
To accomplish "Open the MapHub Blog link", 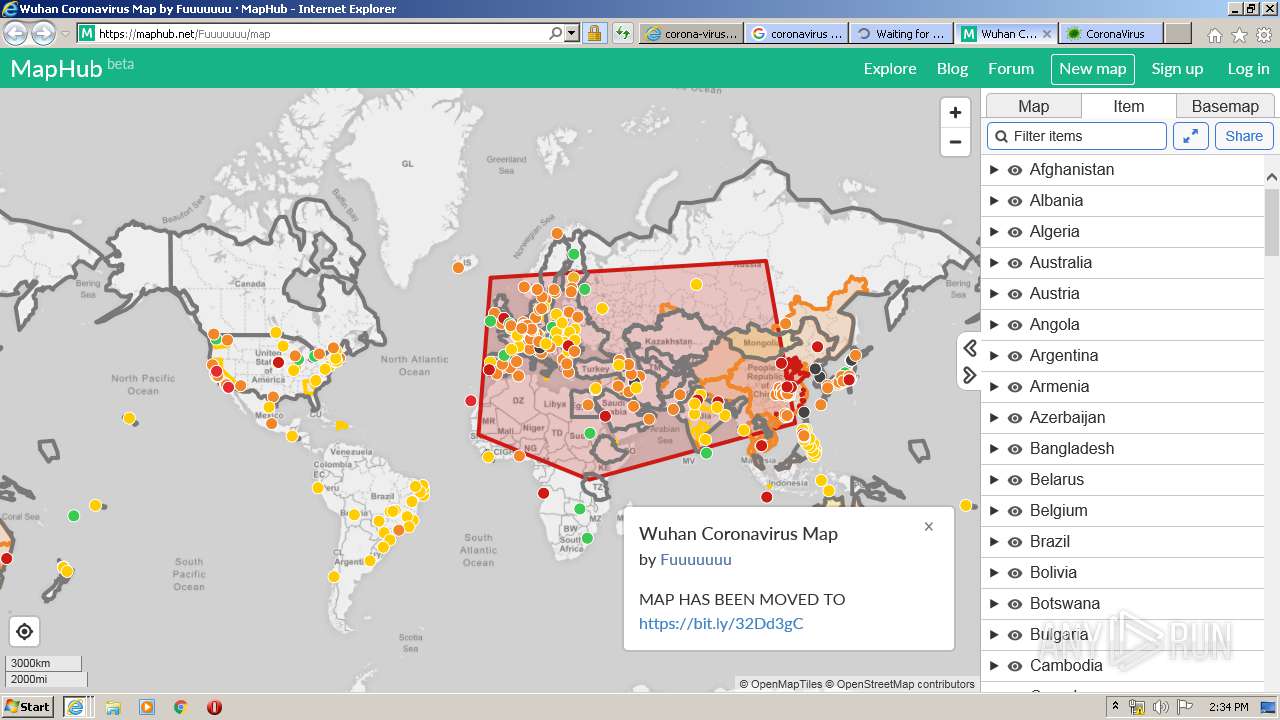I will [952, 69].
